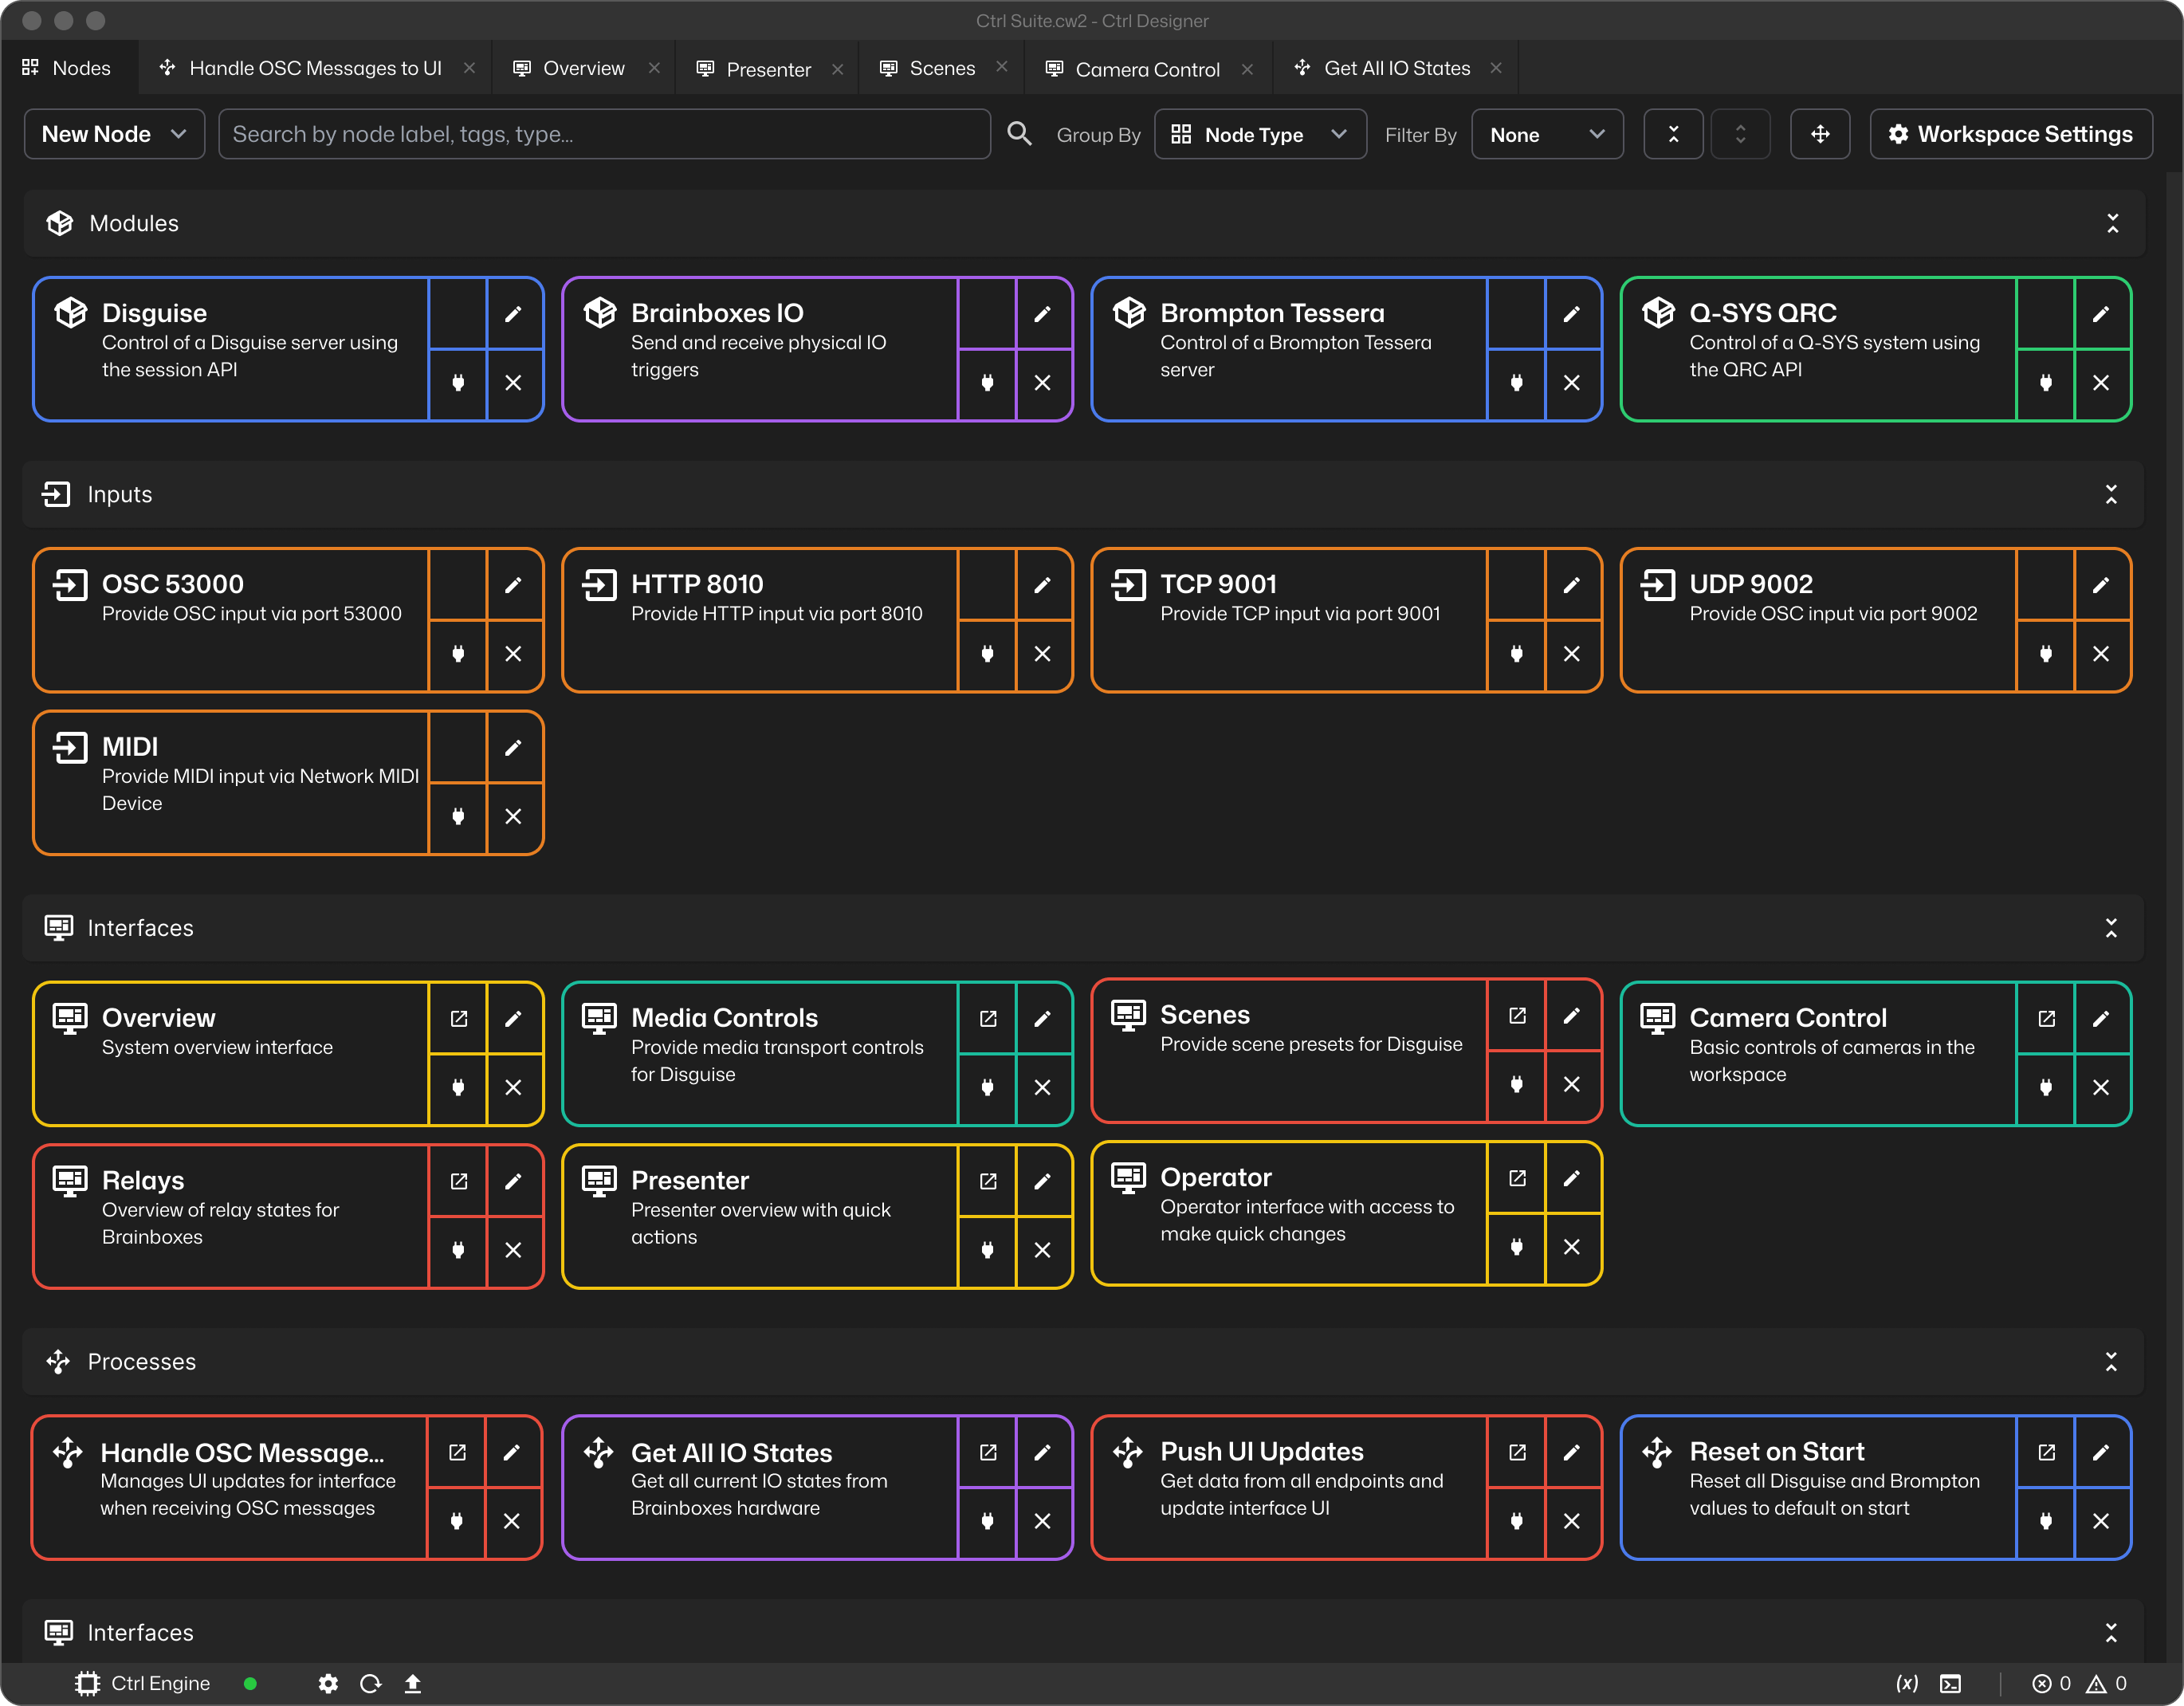Click plug icon on Presenter interface card
Viewport: 2184px width, 1706px height.
pos(987,1251)
